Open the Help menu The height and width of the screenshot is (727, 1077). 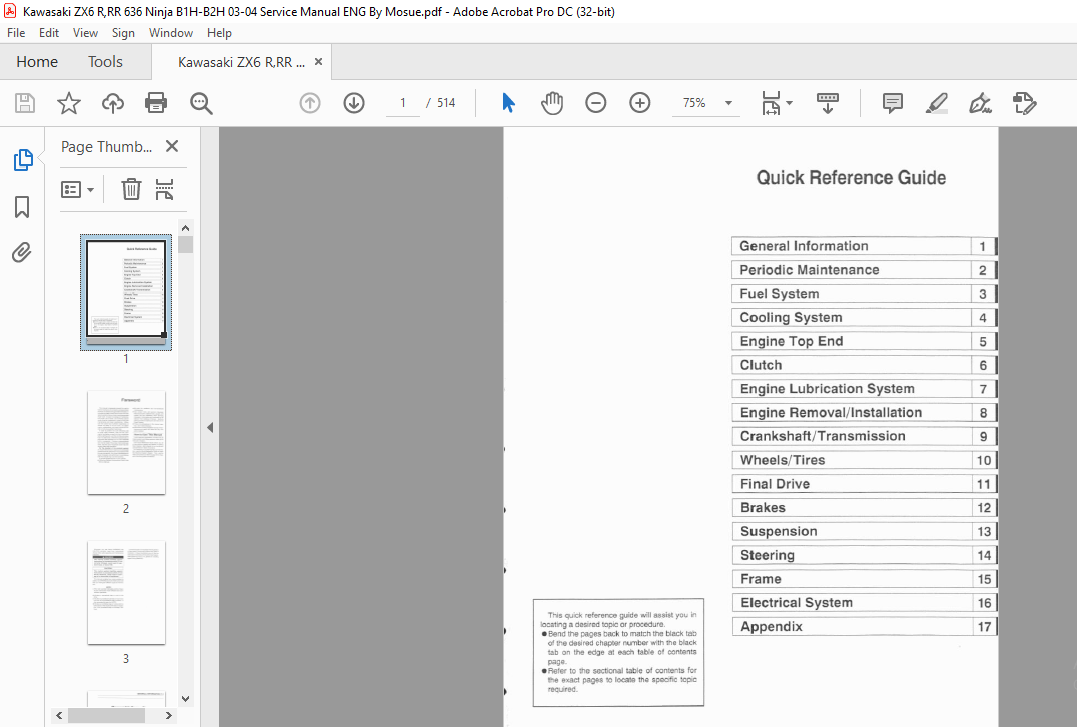click(x=219, y=32)
